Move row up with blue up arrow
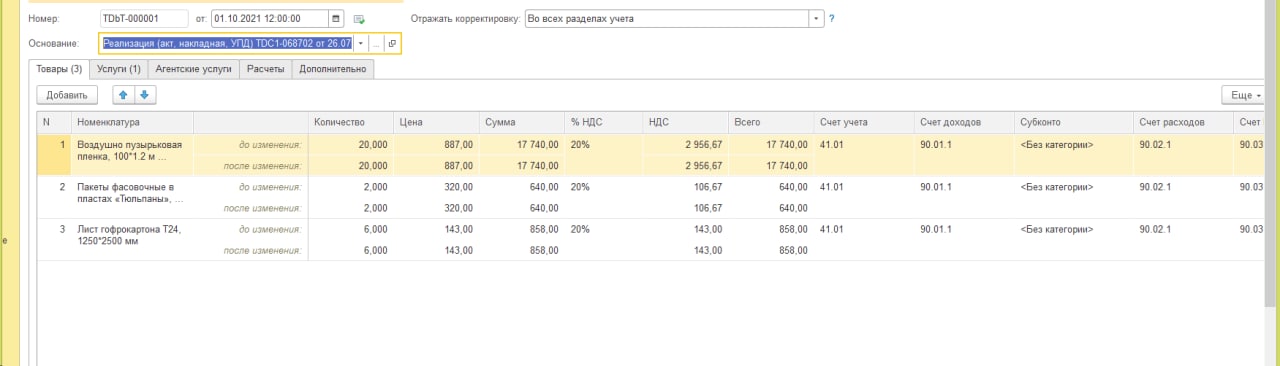 pos(123,95)
